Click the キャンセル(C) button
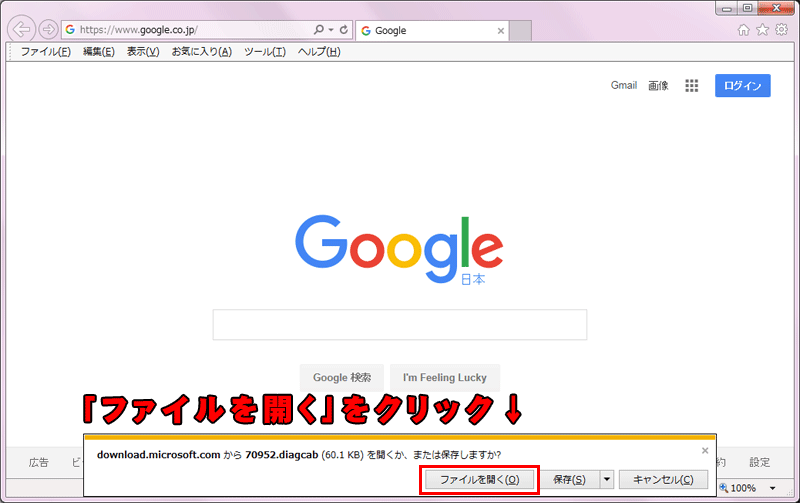 (663, 480)
